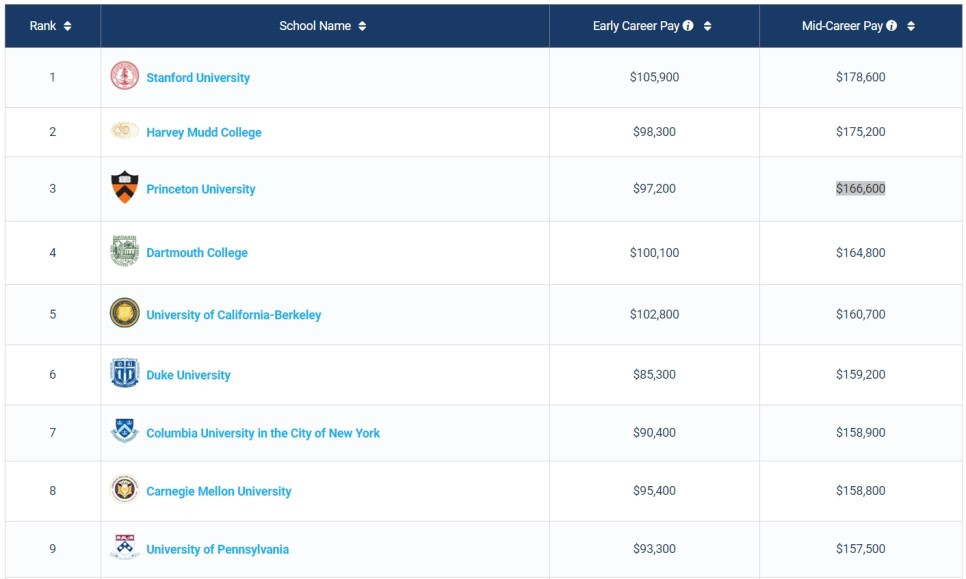Open the Harvey Mudd College link
The image size is (966, 579).
point(204,132)
